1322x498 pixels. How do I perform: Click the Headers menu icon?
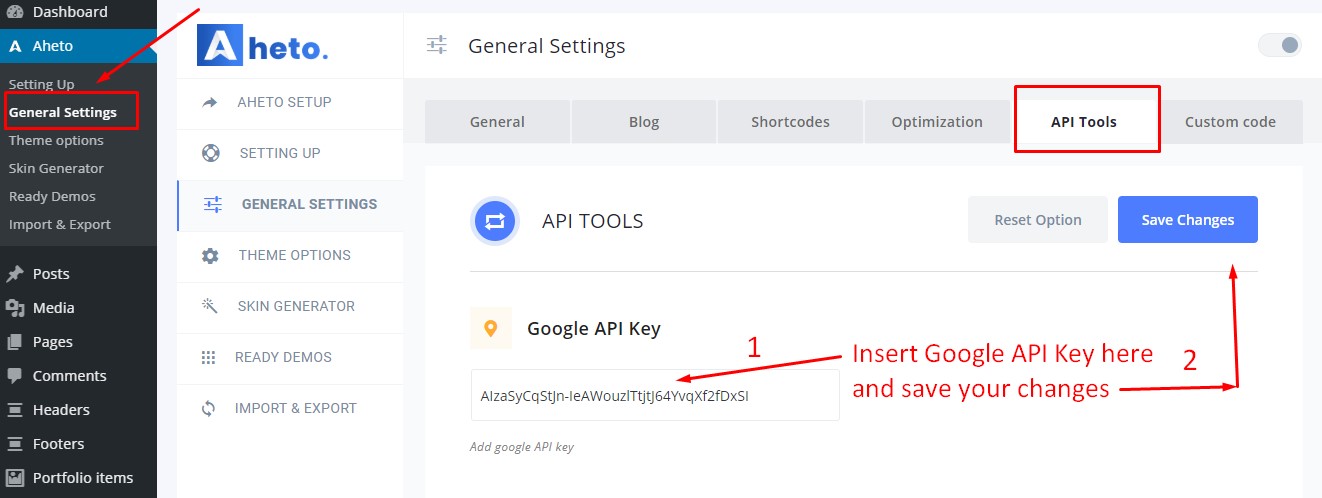click(15, 410)
